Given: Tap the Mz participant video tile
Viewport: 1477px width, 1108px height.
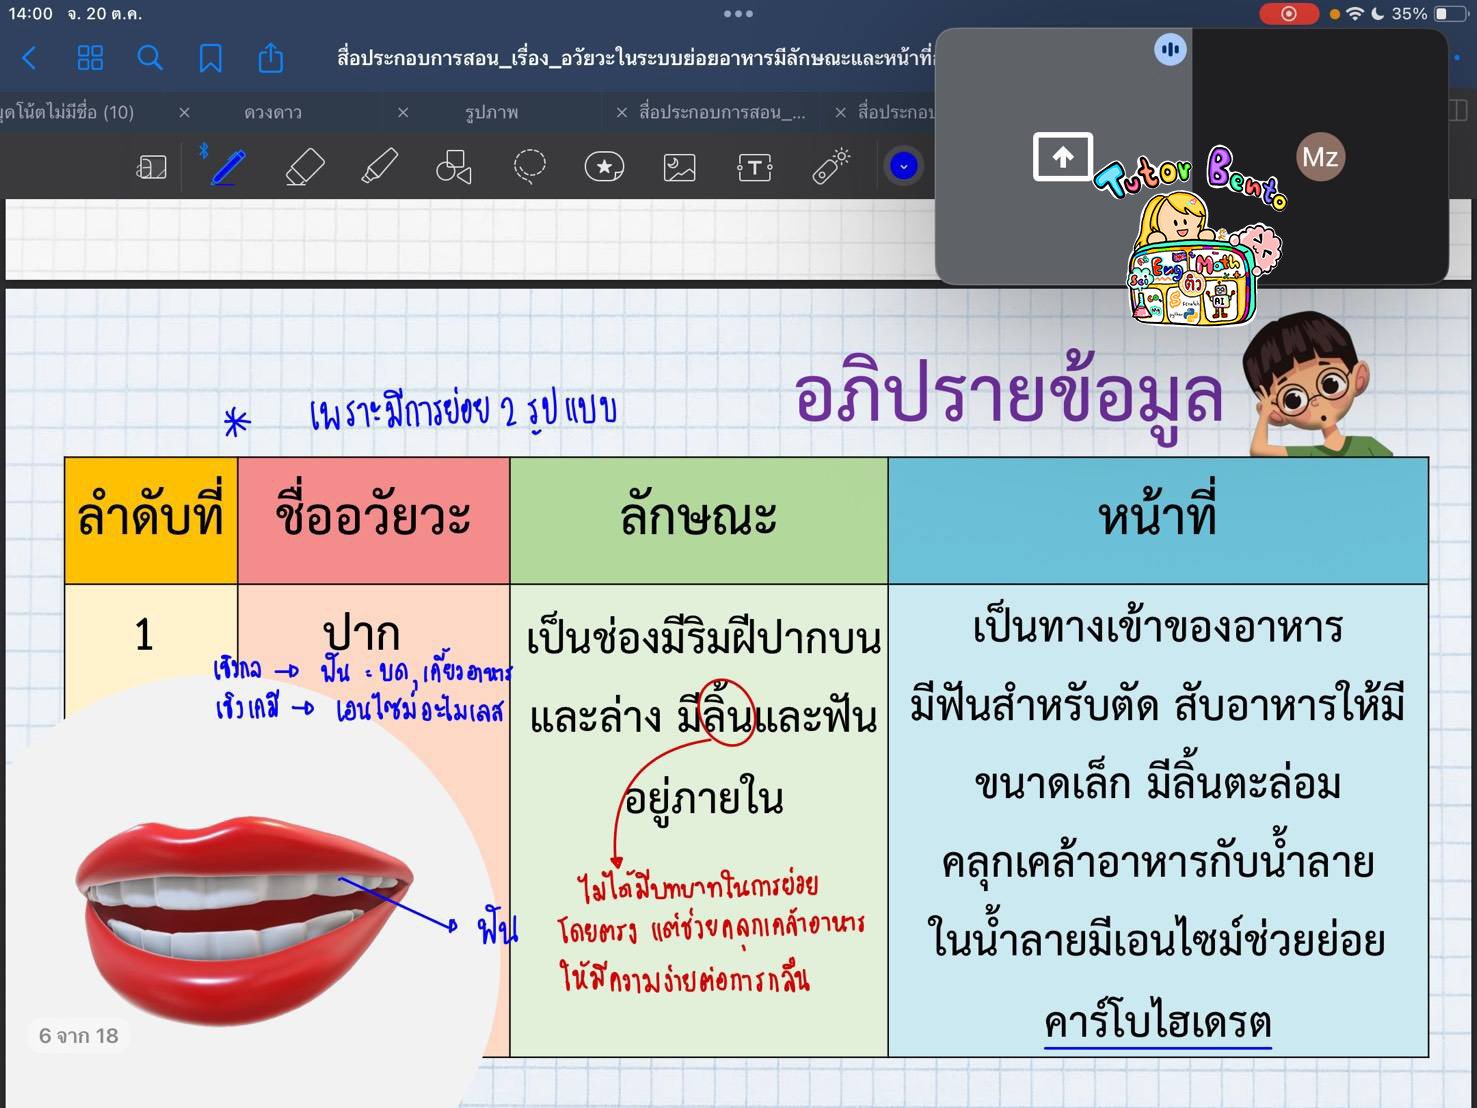Looking at the screenshot, I should coord(1319,157).
